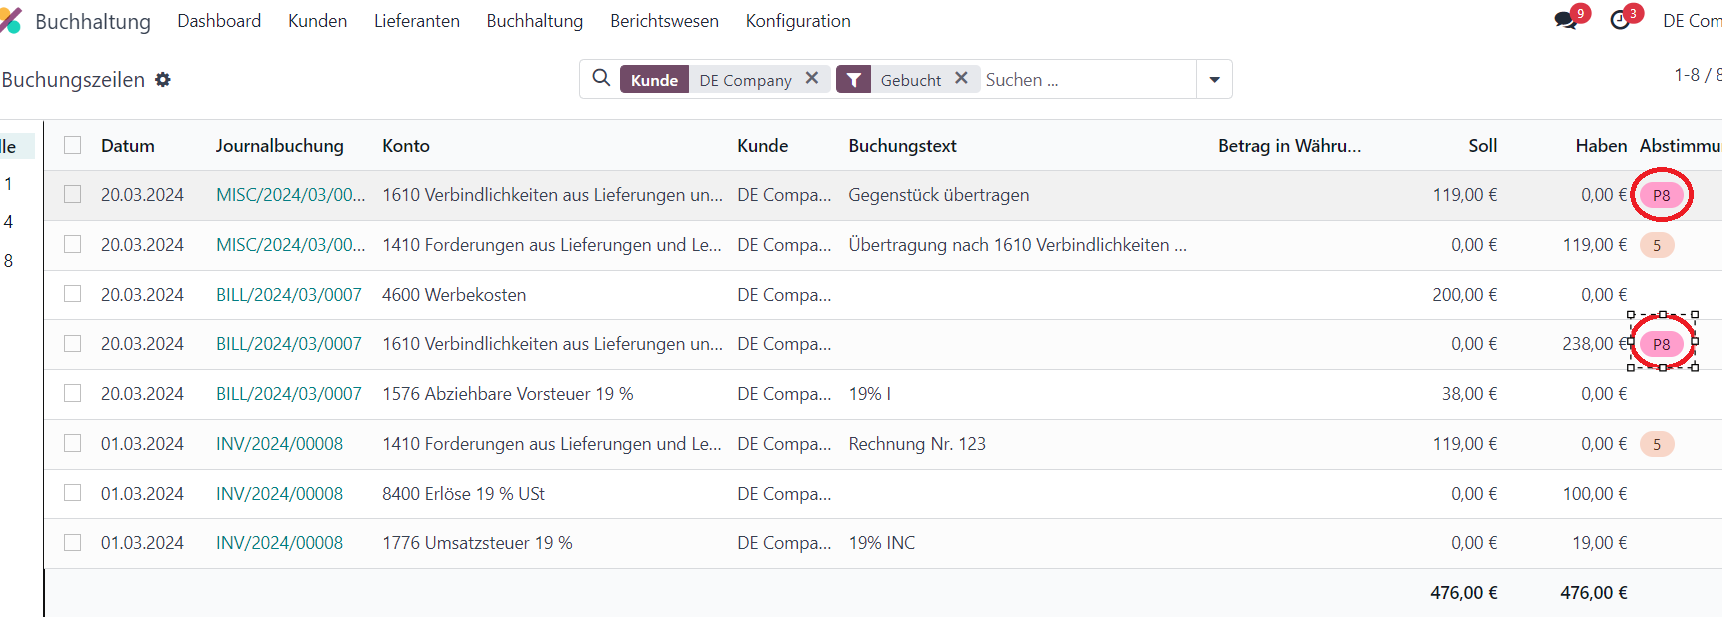
Task: Open the chat messages icon
Action: coord(1566,20)
